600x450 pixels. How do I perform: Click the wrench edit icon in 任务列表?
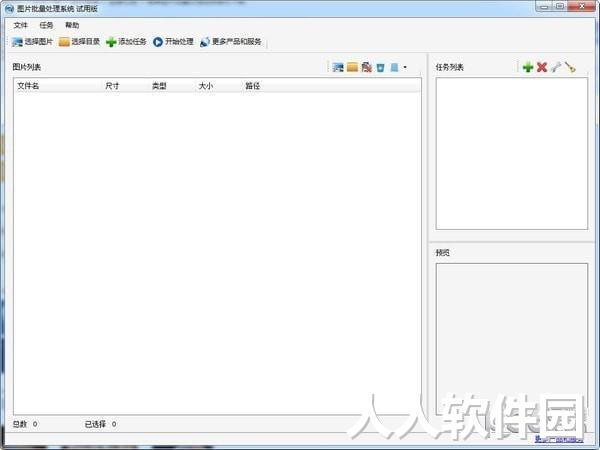tap(556, 67)
